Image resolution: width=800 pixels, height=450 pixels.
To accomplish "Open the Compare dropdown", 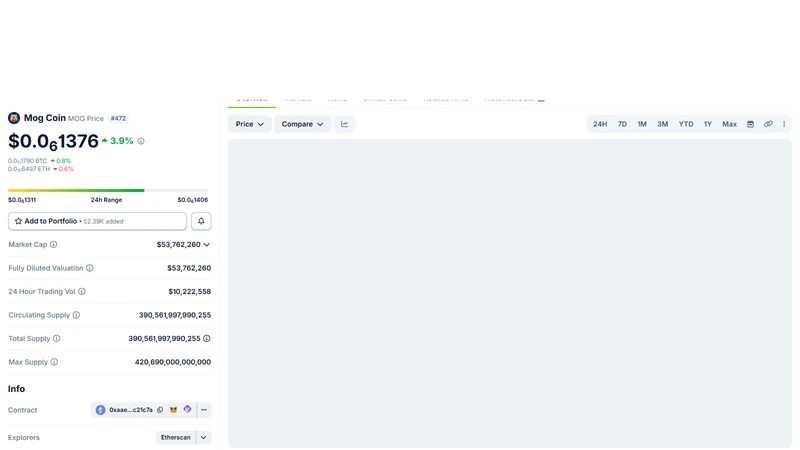I will pyautogui.click(x=303, y=124).
